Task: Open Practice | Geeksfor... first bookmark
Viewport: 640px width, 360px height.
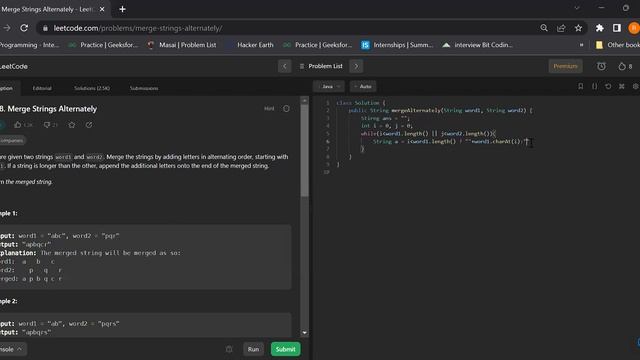Action: [104, 45]
